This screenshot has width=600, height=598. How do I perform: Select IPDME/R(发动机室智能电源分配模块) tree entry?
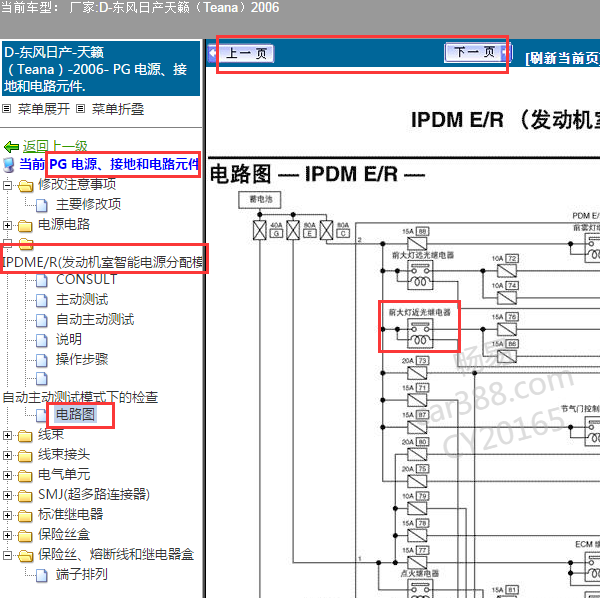[x=103, y=262]
